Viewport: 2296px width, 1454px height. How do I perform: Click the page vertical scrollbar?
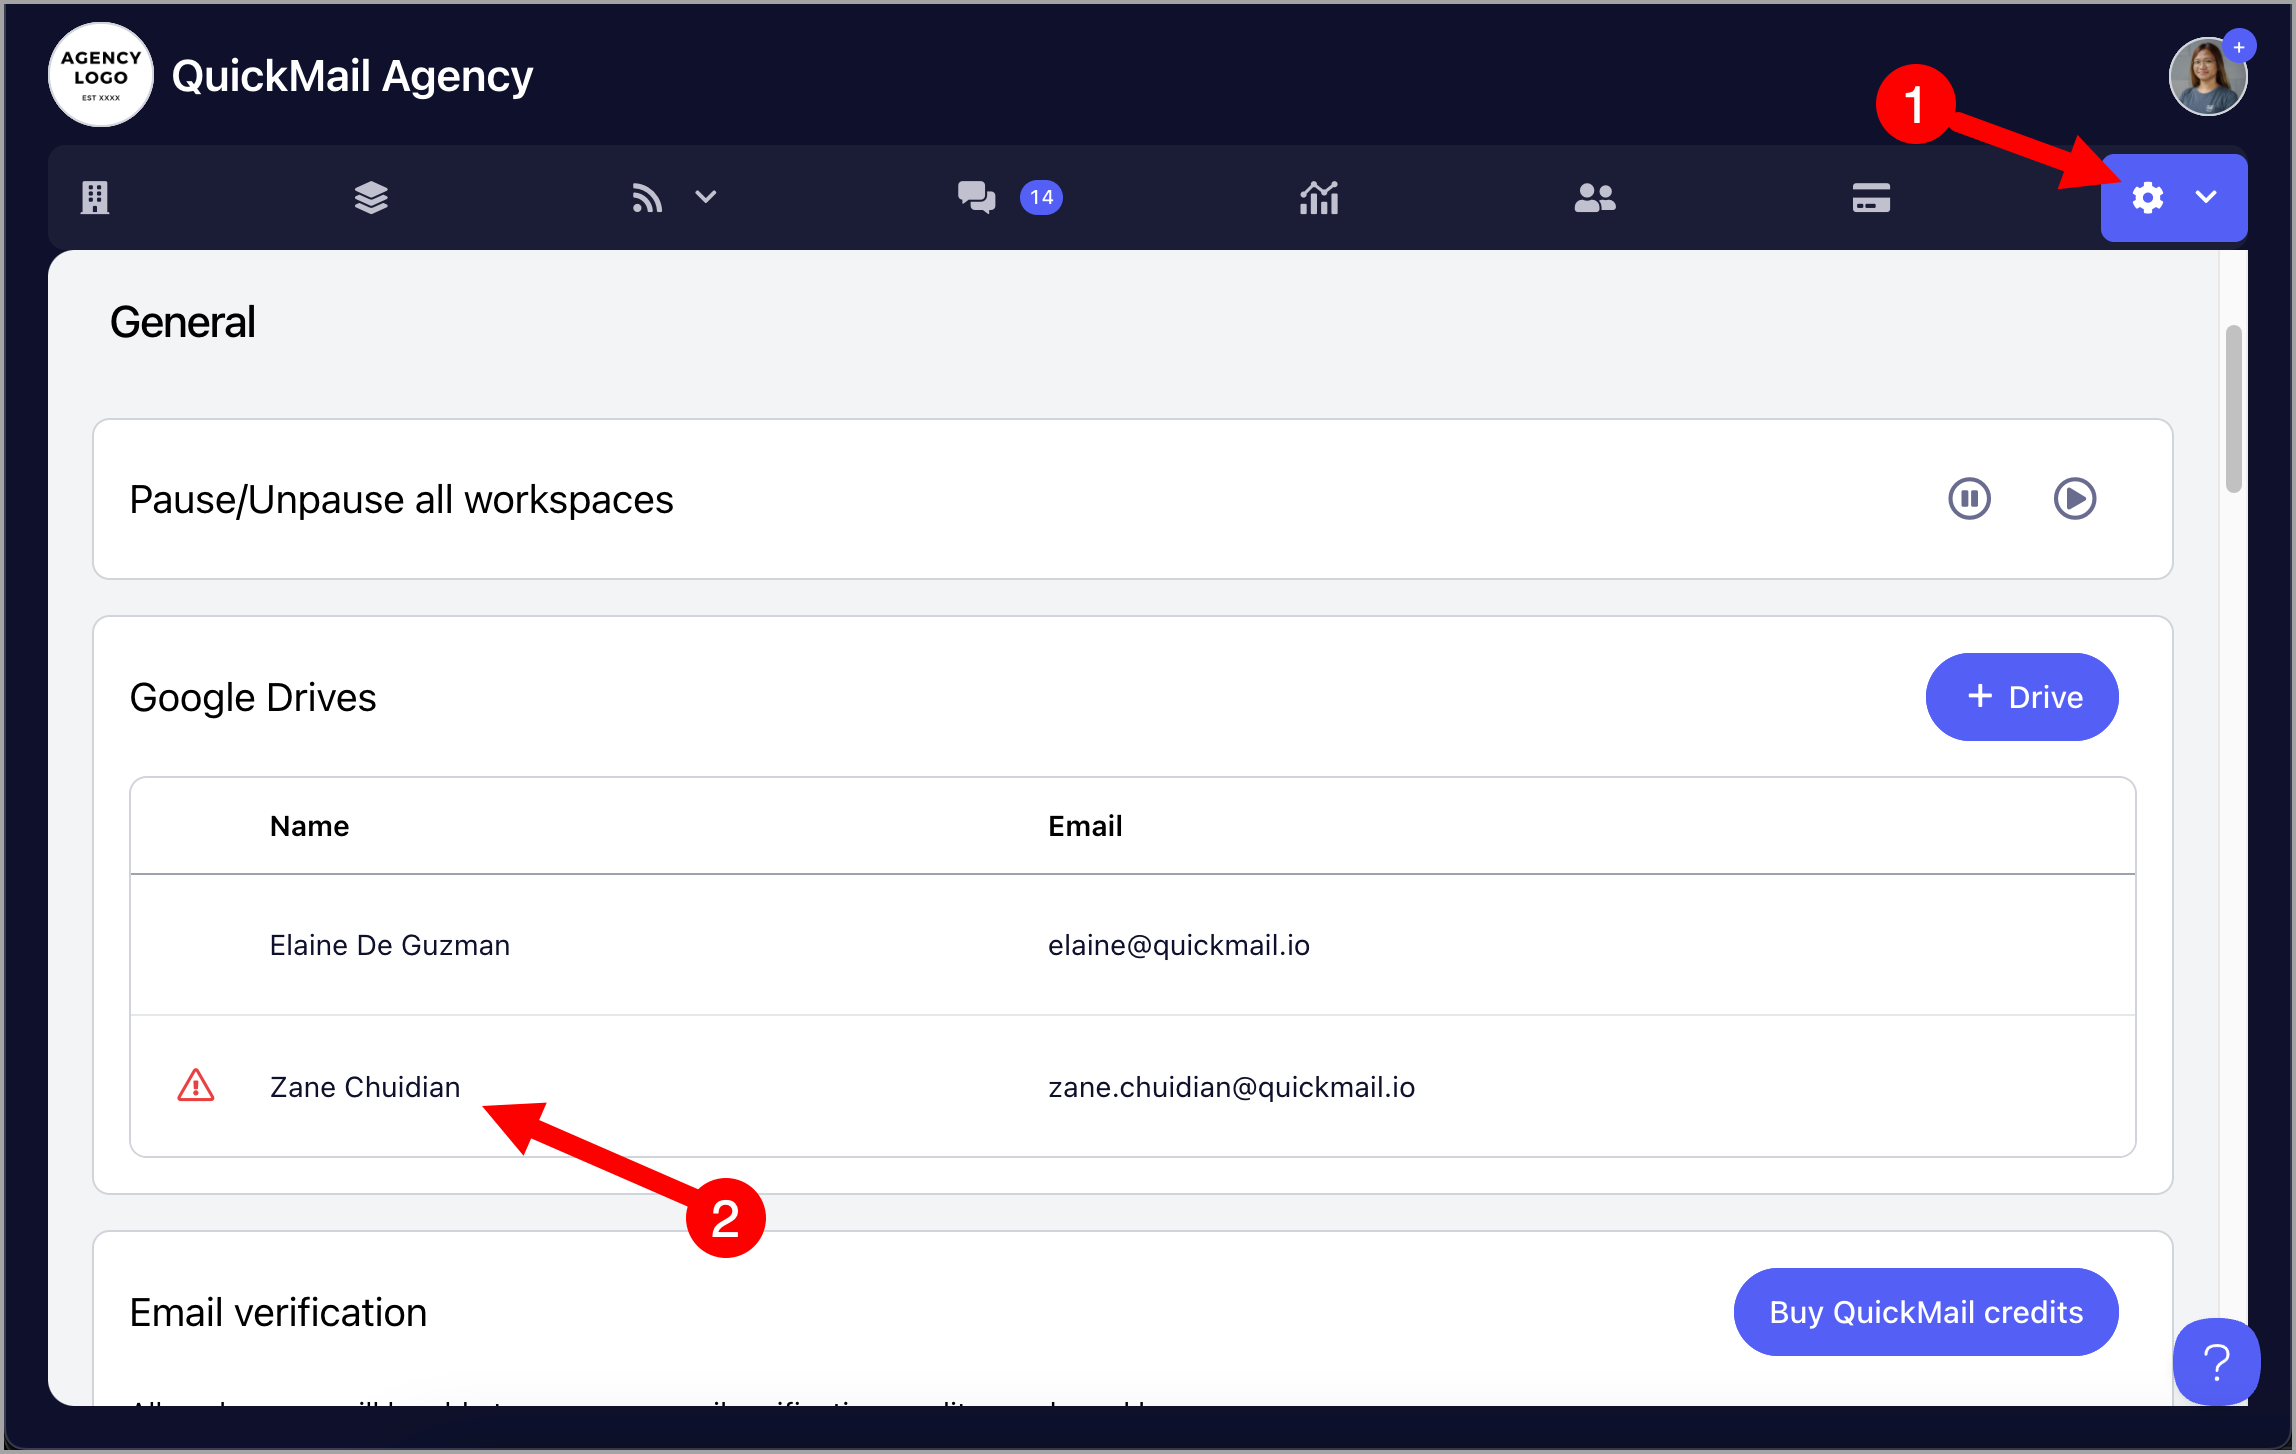pos(2234,409)
